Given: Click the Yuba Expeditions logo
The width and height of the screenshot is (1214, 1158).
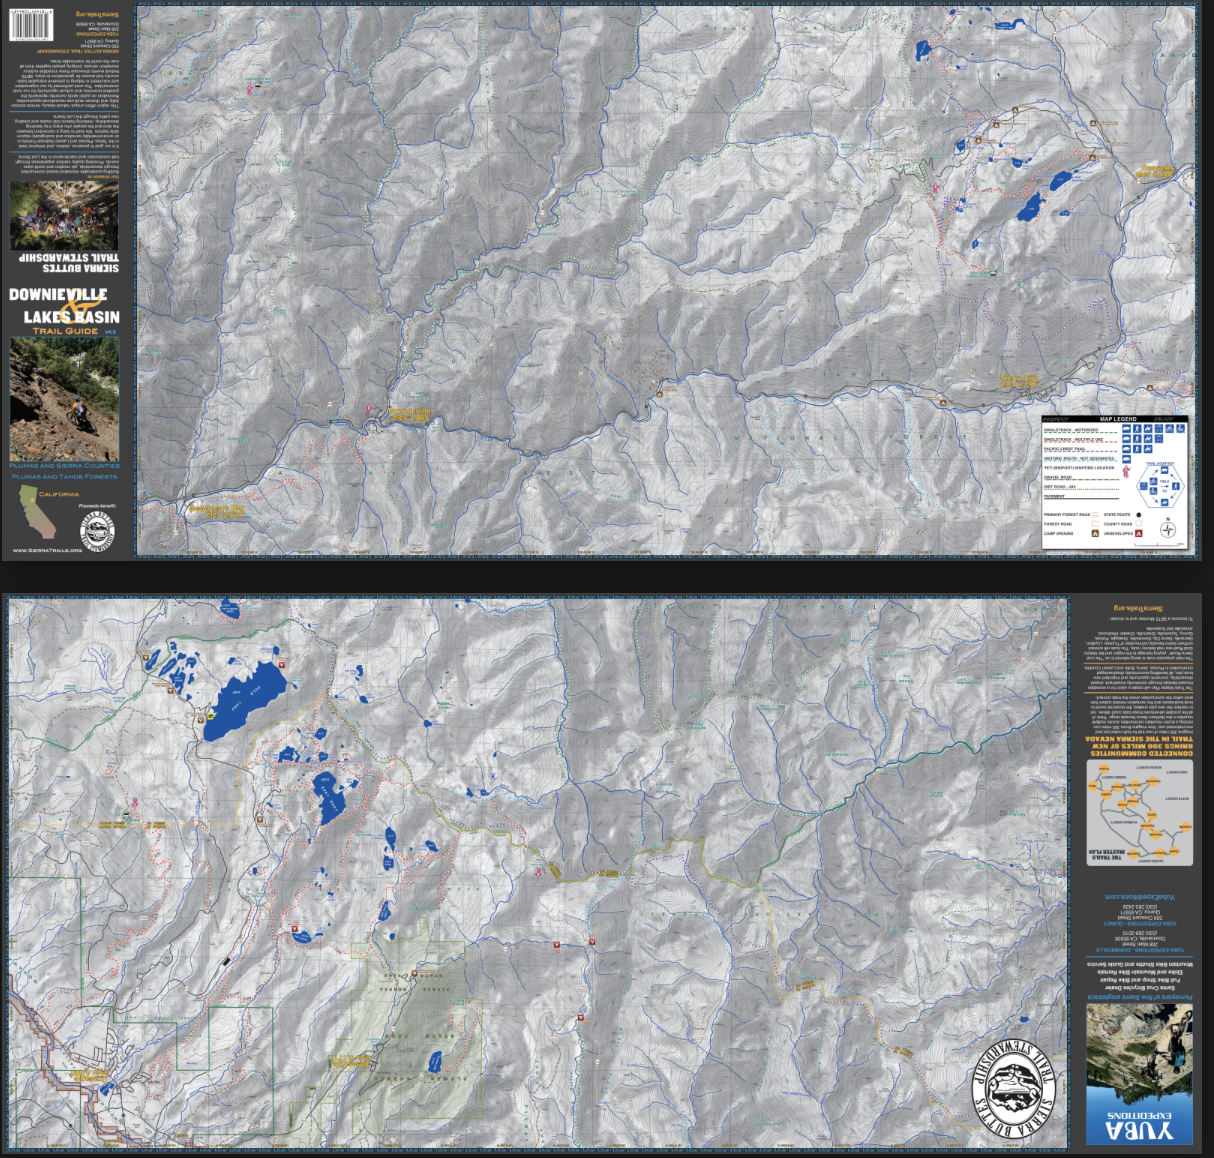Looking at the screenshot, I should click(1139, 1125).
